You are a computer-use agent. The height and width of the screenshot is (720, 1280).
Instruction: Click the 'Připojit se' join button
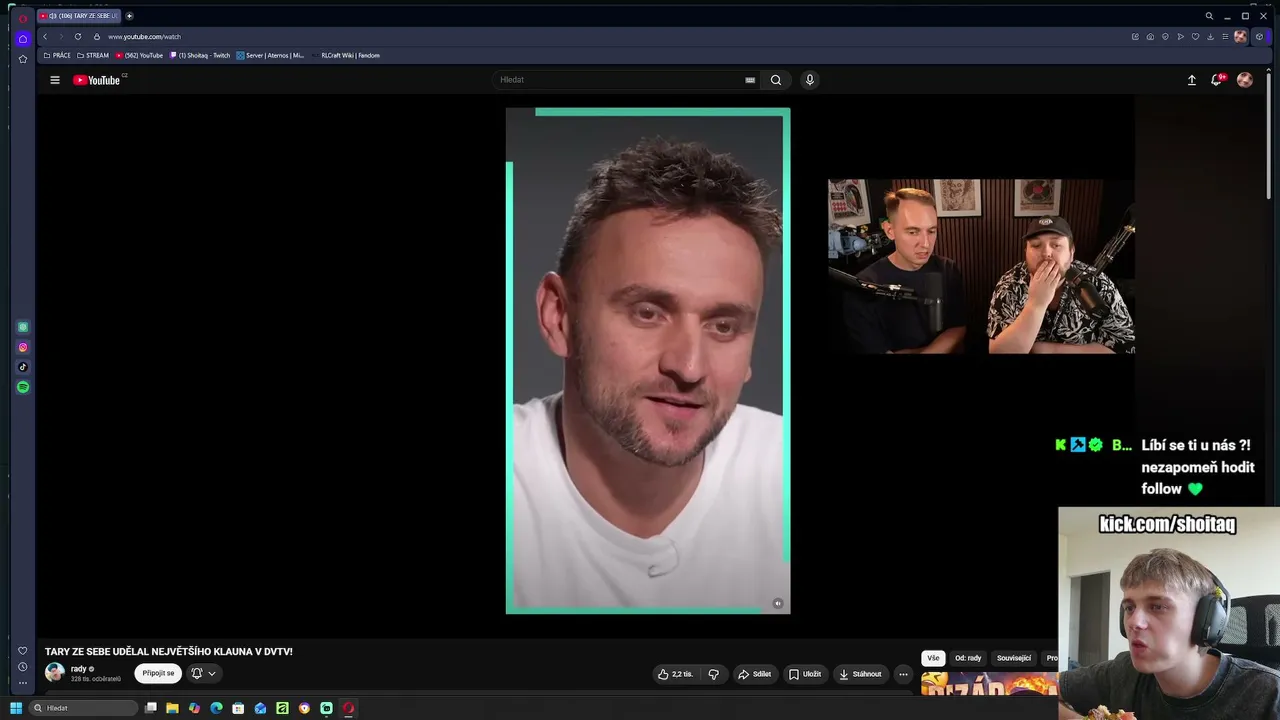tap(158, 673)
